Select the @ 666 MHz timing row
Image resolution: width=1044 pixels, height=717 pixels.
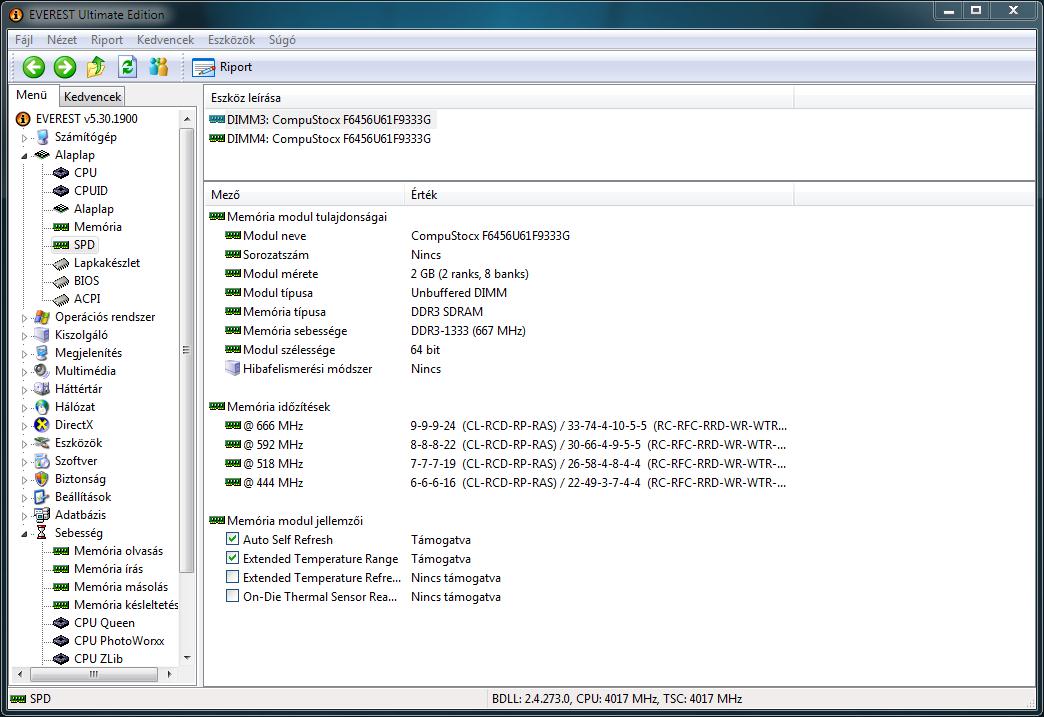pos(506,425)
